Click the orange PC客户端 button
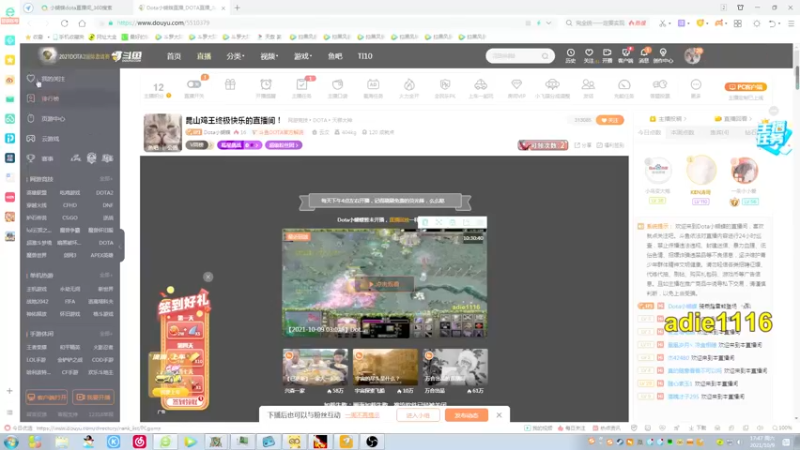This screenshot has height=450, width=800. coord(745,87)
